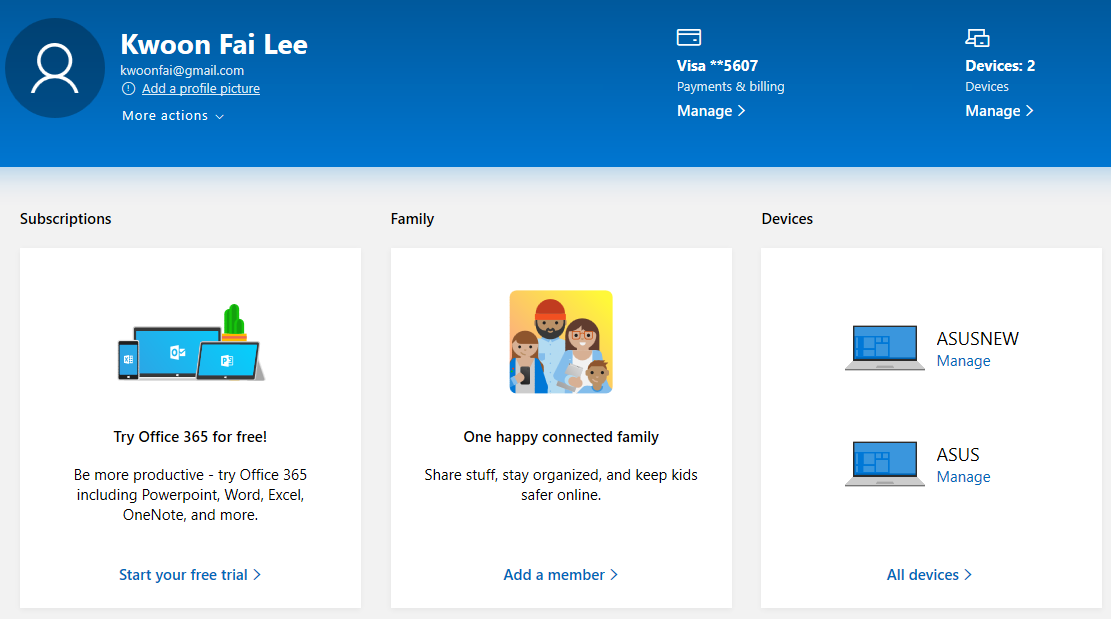Screen dimensions: 1111x619
Task: Click the Visa **5607 payment label
Action: [x=717, y=66]
